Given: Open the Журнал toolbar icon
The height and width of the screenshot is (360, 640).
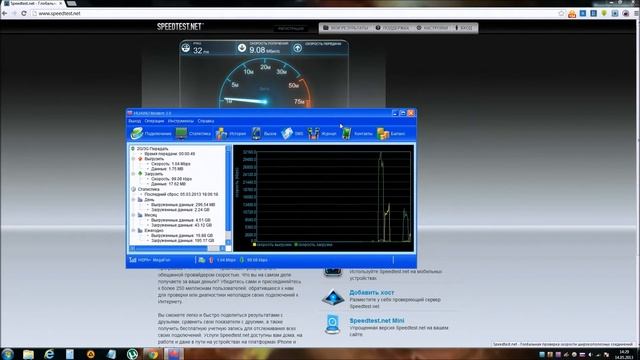Looking at the screenshot, I should coord(313,133).
